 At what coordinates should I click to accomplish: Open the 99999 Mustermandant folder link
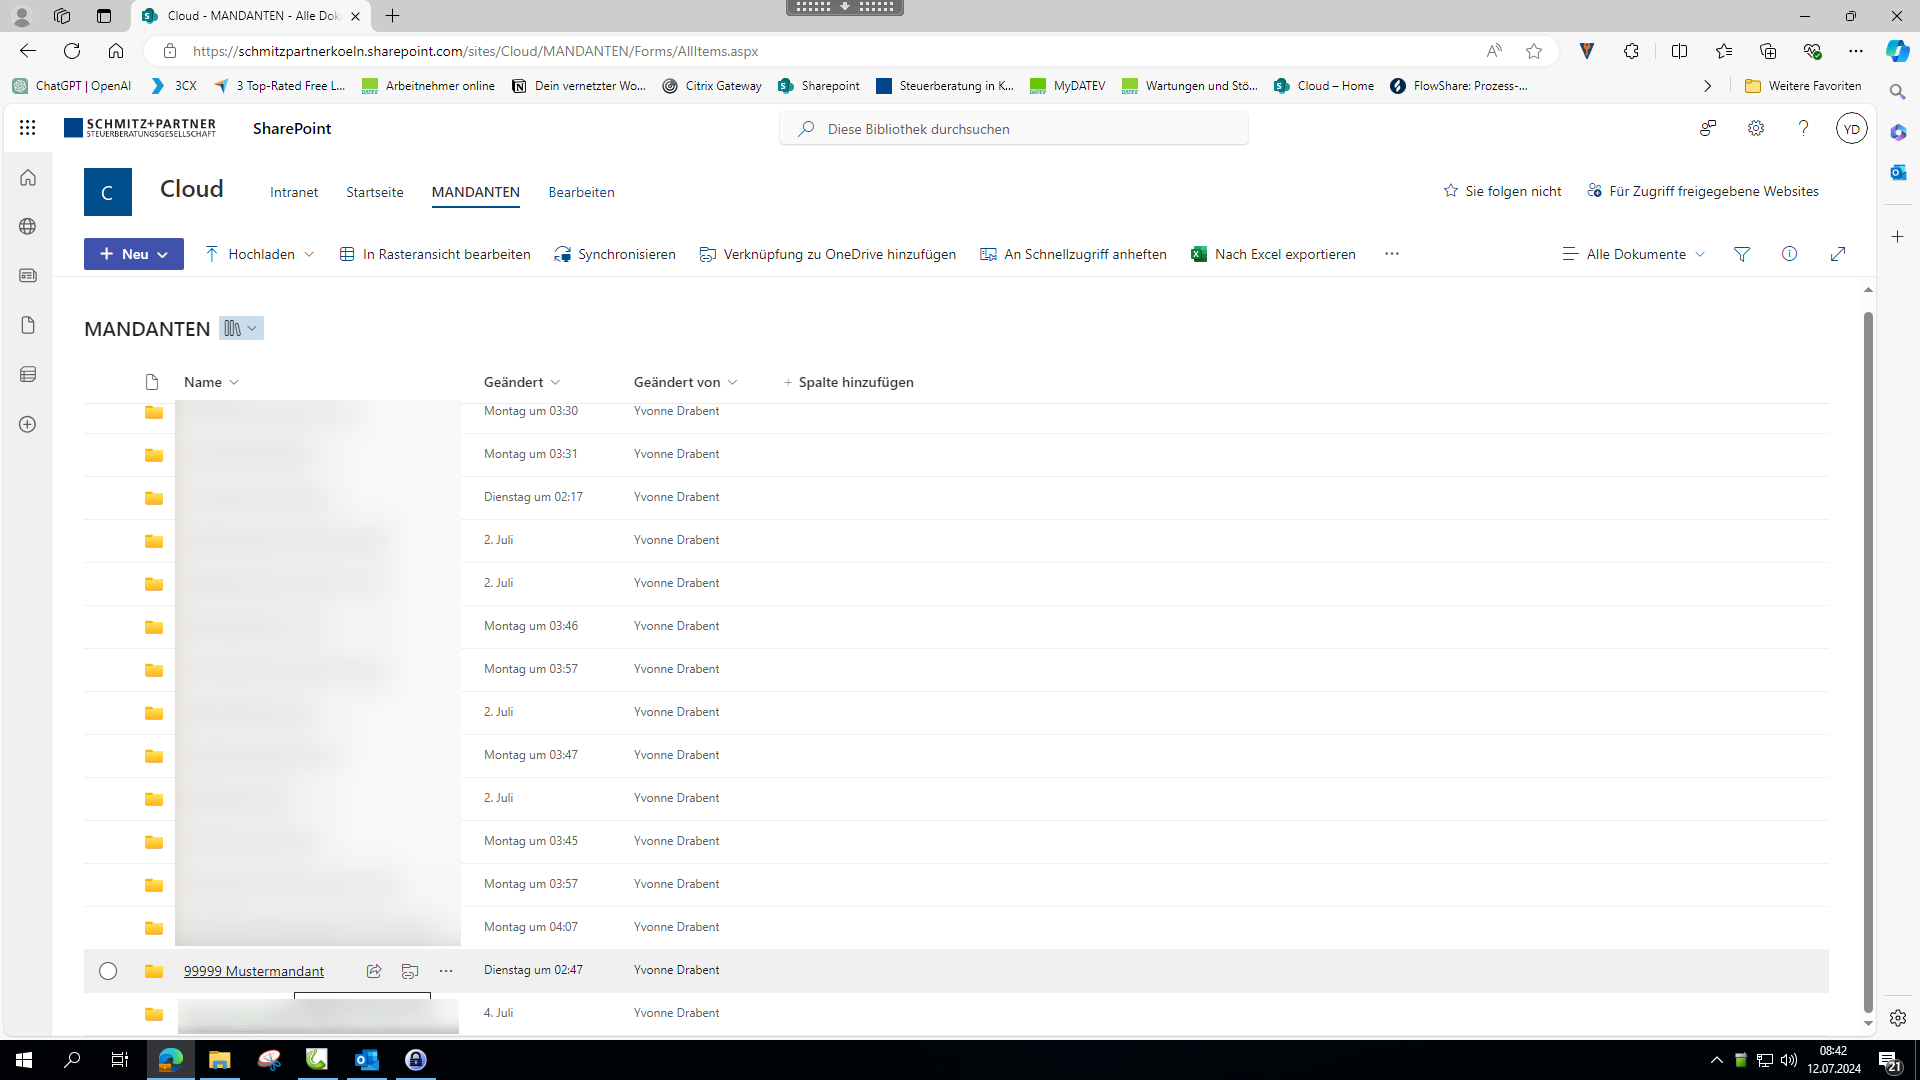click(253, 971)
